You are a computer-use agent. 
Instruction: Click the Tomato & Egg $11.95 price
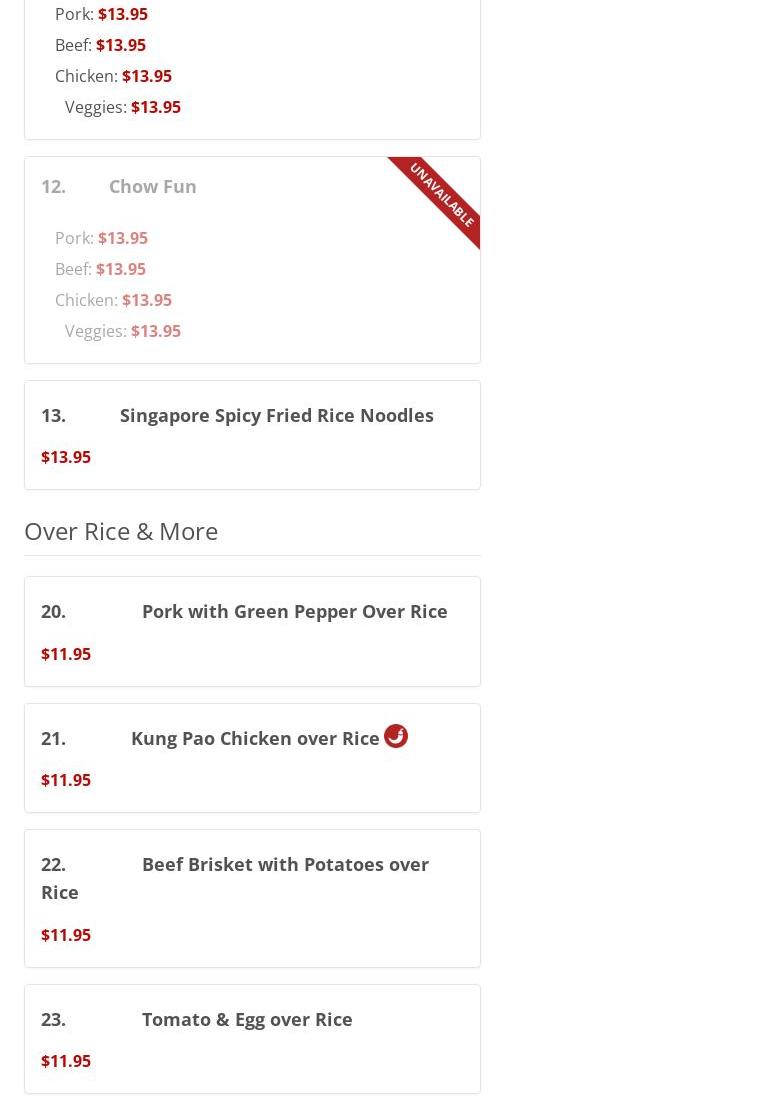66,1061
